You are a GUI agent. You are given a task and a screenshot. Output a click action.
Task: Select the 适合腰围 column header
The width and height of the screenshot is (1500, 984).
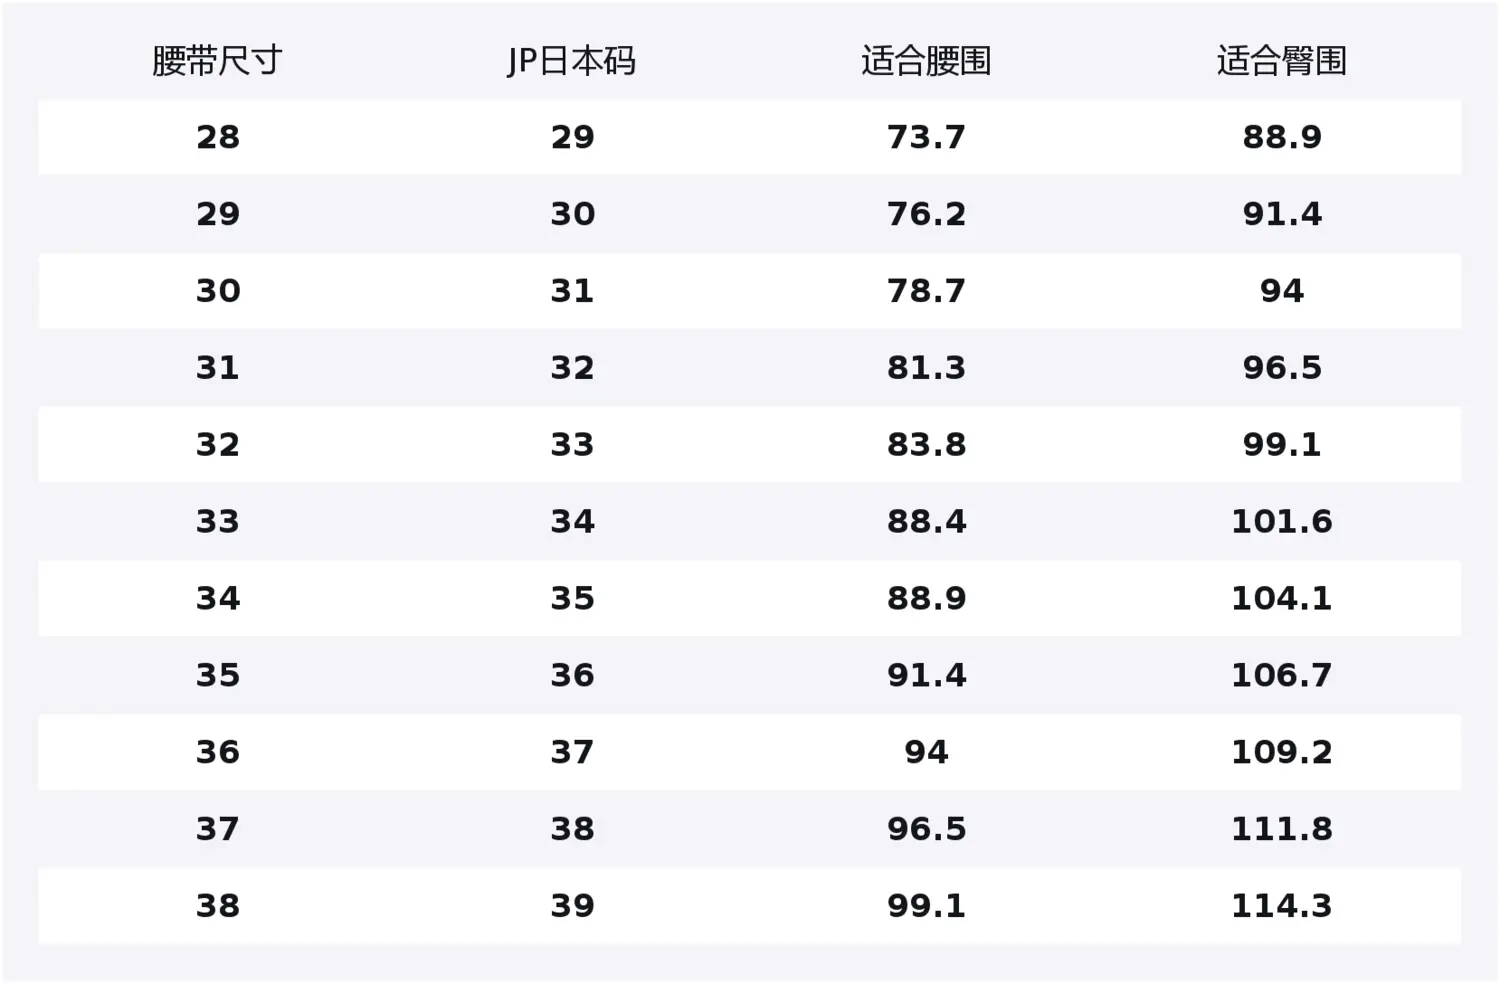tap(926, 61)
